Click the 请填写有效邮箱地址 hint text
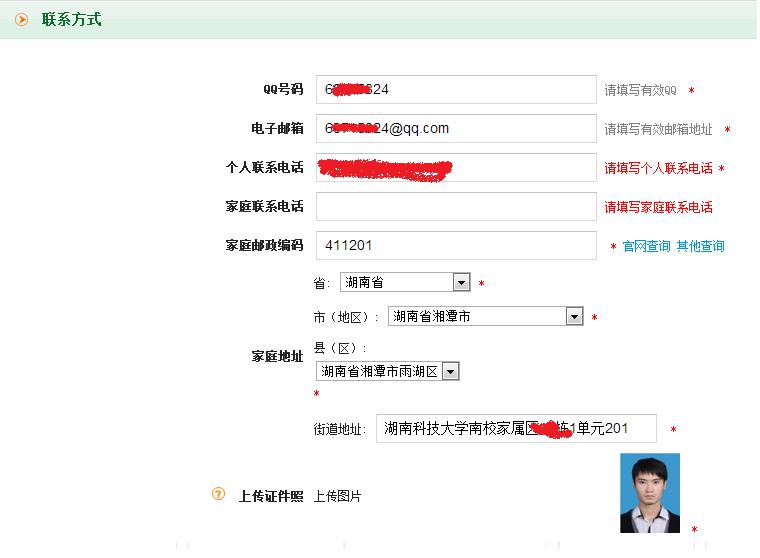The width and height of the screenshot is (760, 558). coord(658,129)
